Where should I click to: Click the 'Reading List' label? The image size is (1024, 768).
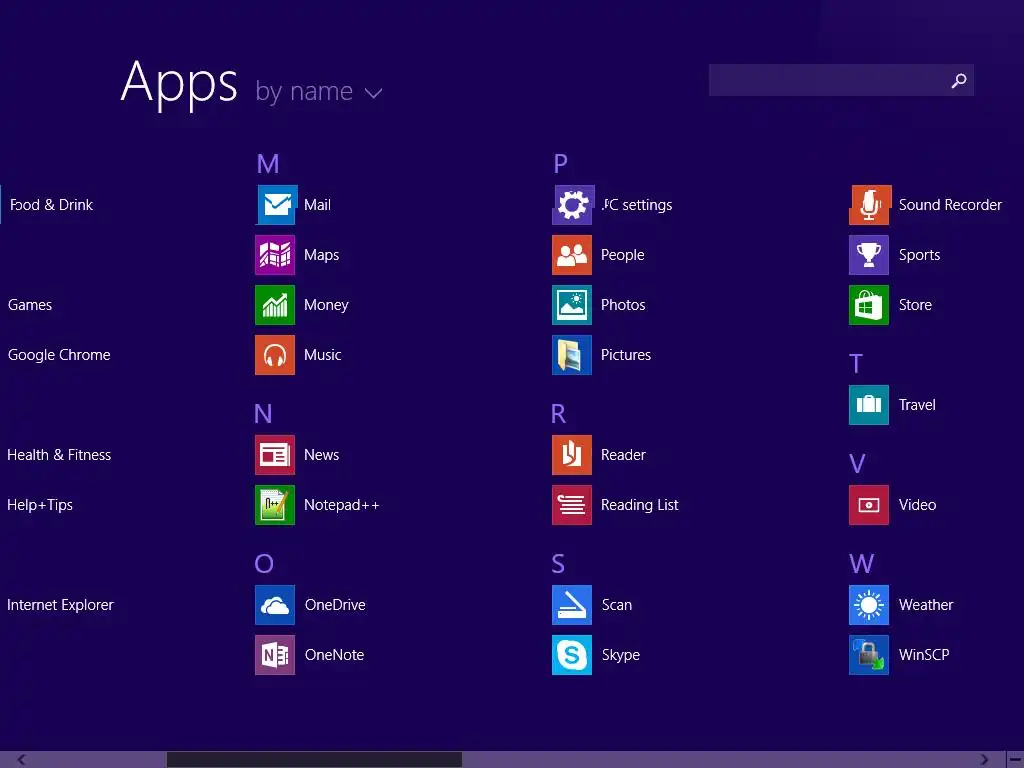[639, 505]
